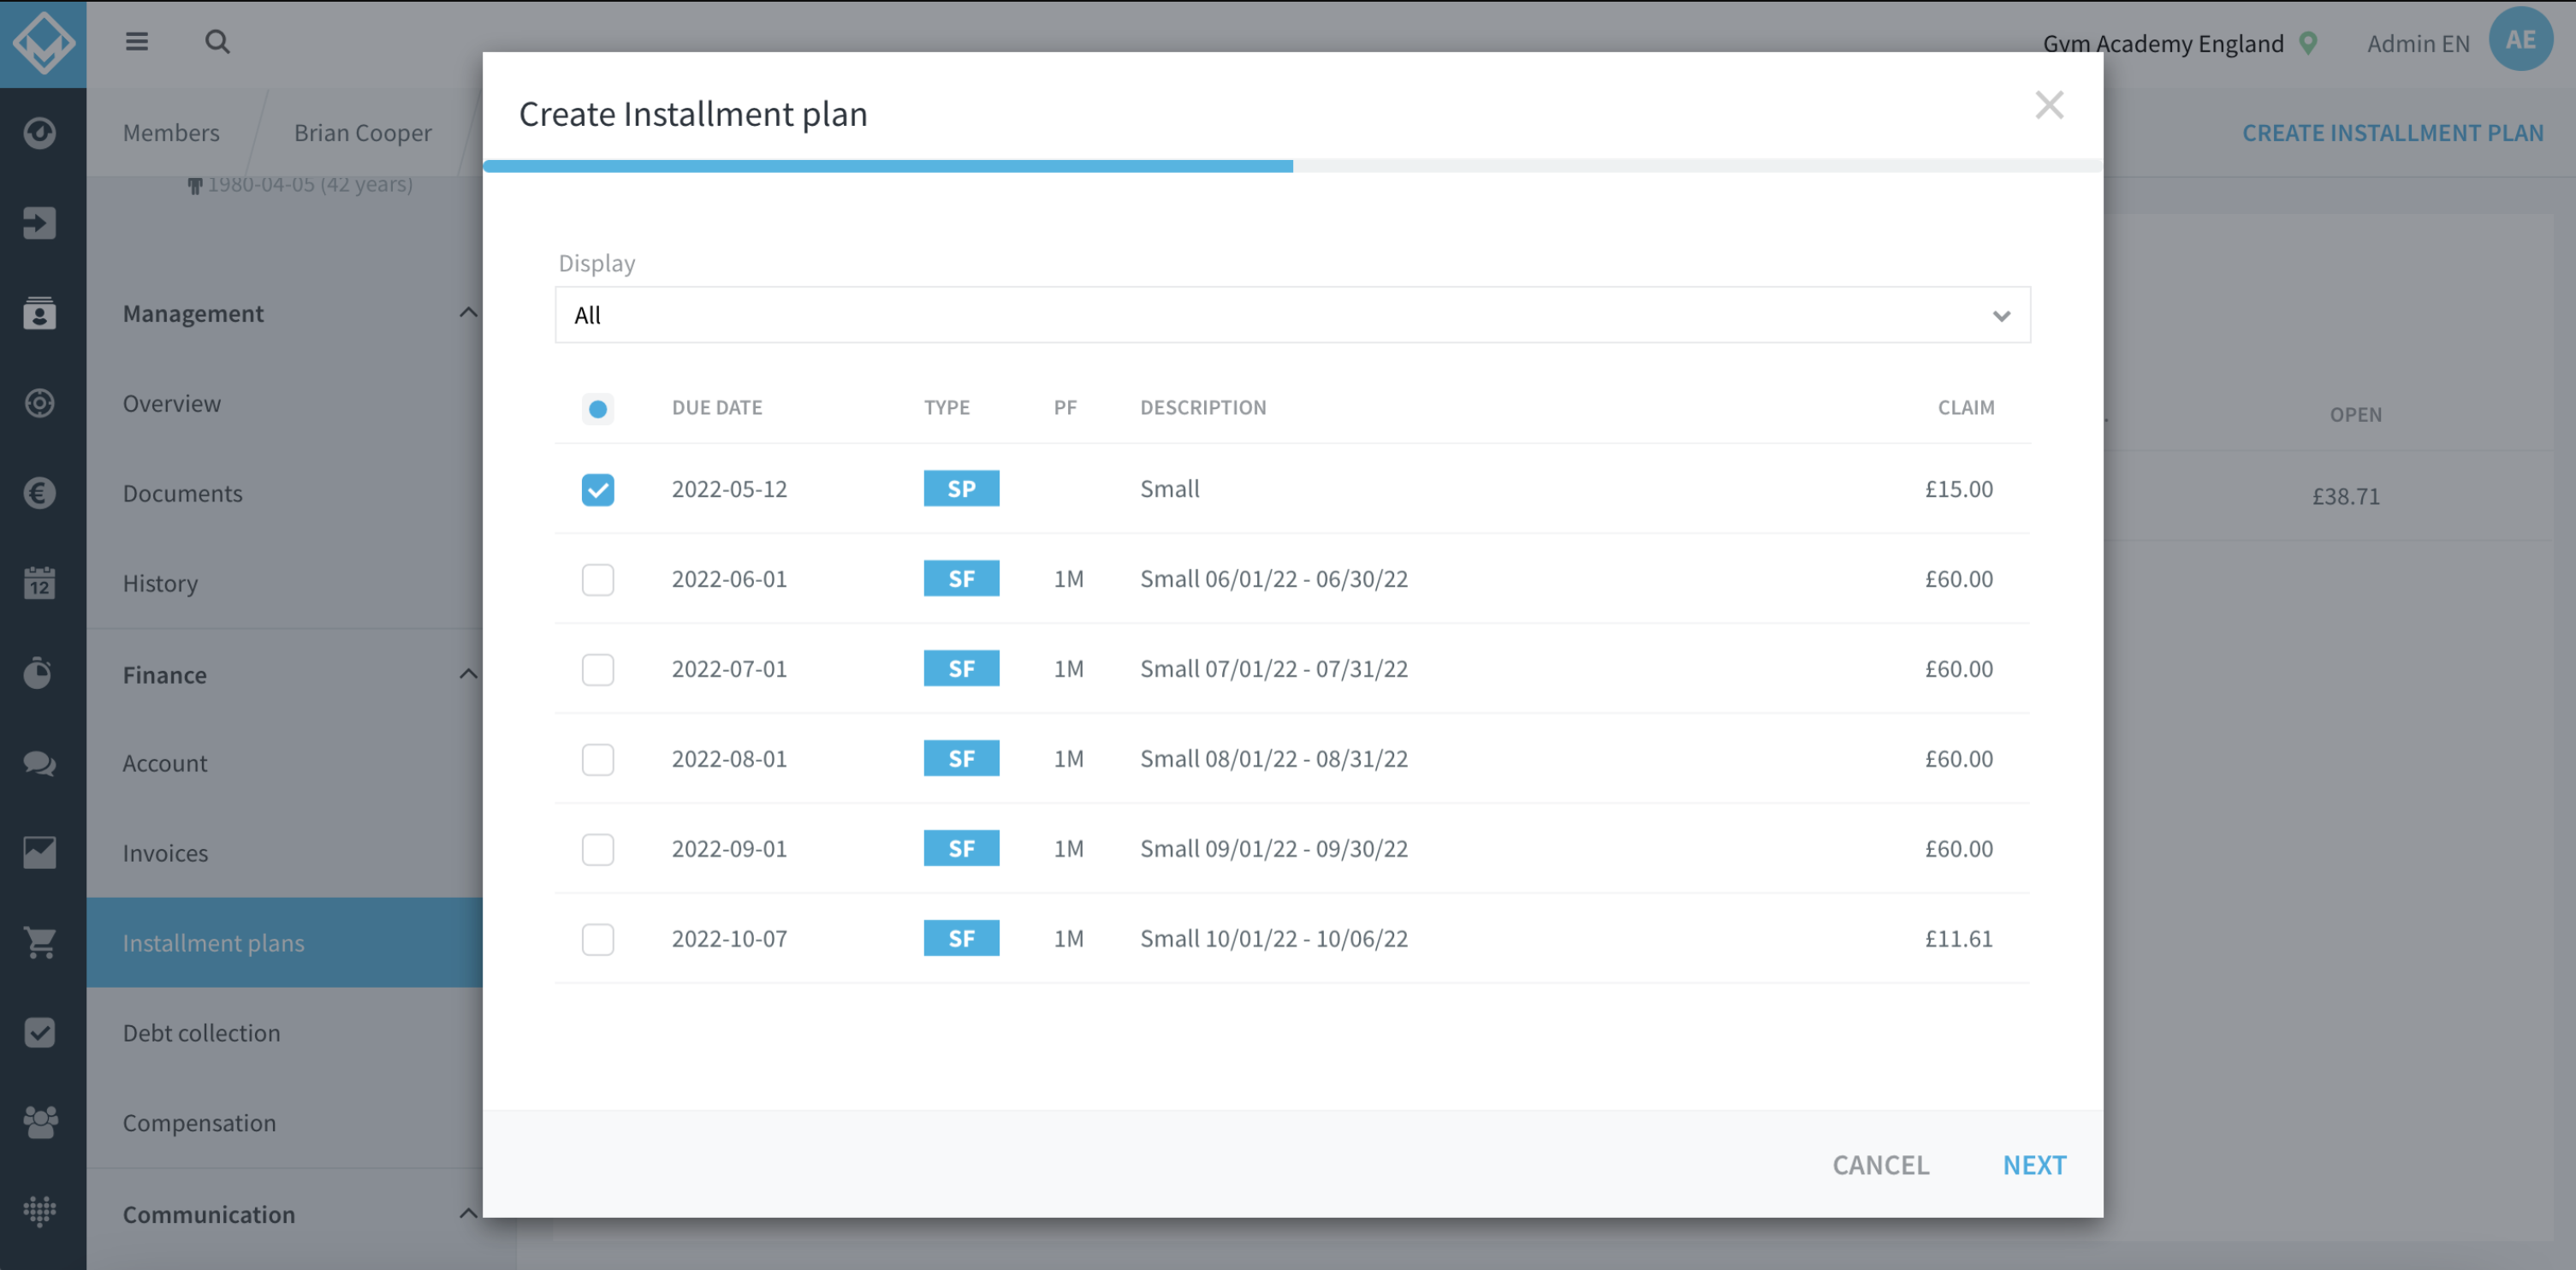Open the Overview menu item

(x=172, y=403)
